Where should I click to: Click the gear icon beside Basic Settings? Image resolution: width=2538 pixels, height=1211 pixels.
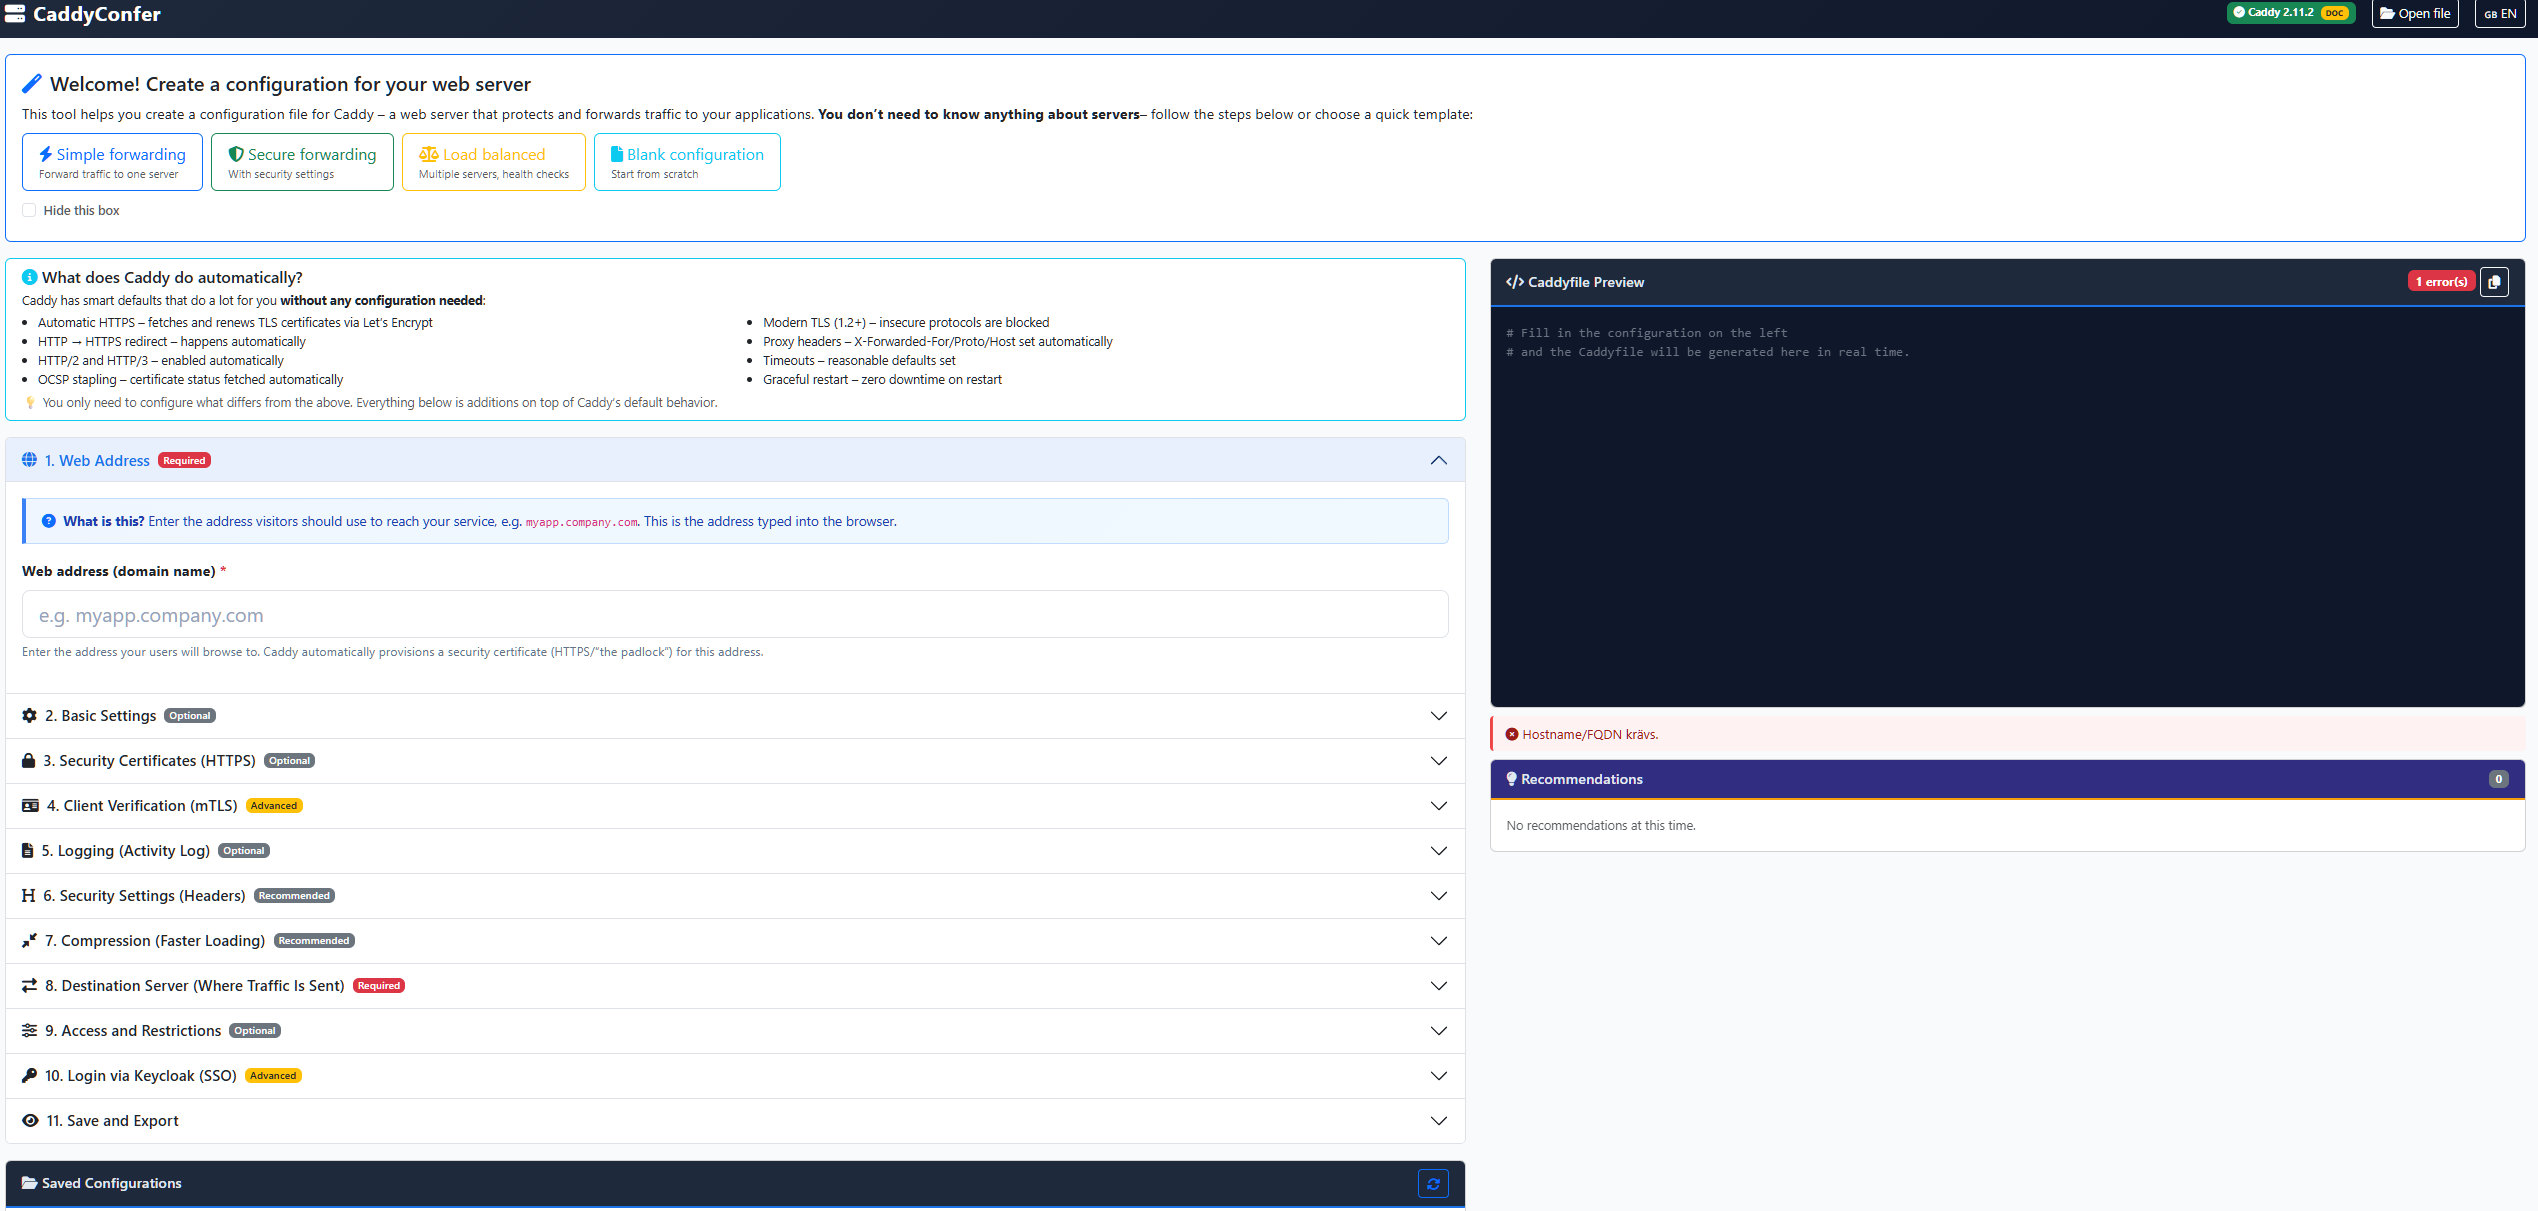[x=29, y=716]
